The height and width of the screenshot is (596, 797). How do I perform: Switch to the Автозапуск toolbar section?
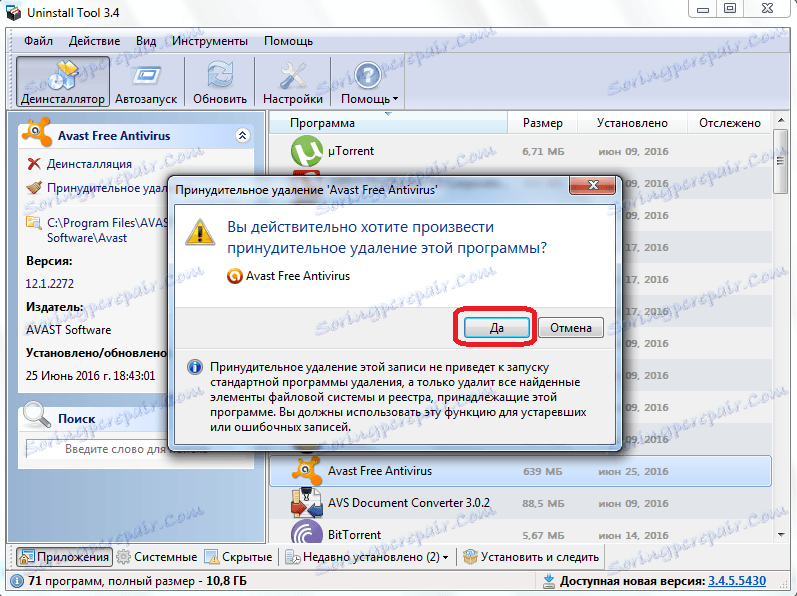point(146,81)
